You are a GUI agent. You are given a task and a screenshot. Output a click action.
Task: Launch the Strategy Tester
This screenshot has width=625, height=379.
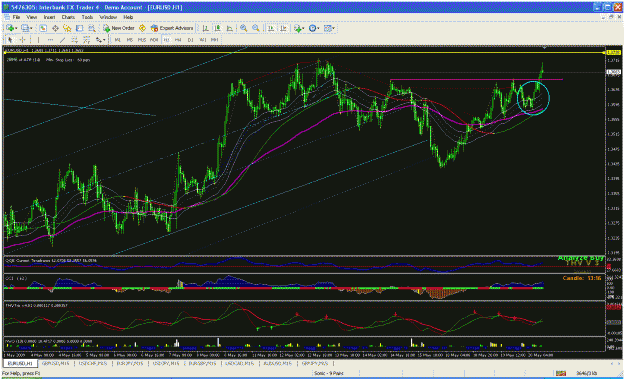click(x=92, y=28)
